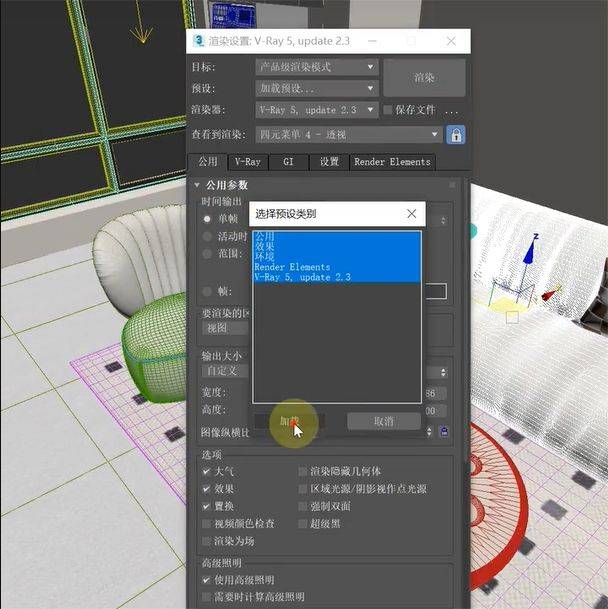Open the 渲染器 V-Ray dropdown
The width and height of the screenshot is (608, 609).
point(317,110)
